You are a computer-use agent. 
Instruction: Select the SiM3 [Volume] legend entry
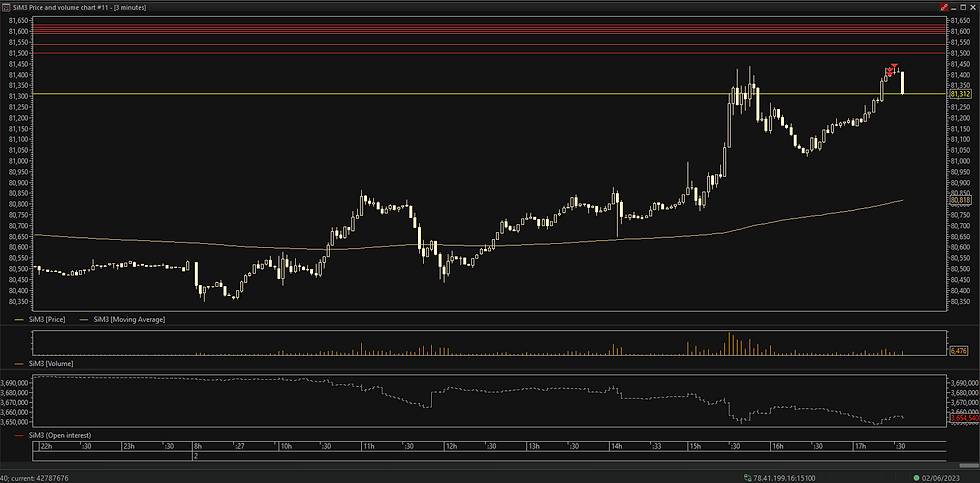tap(44, 363)
